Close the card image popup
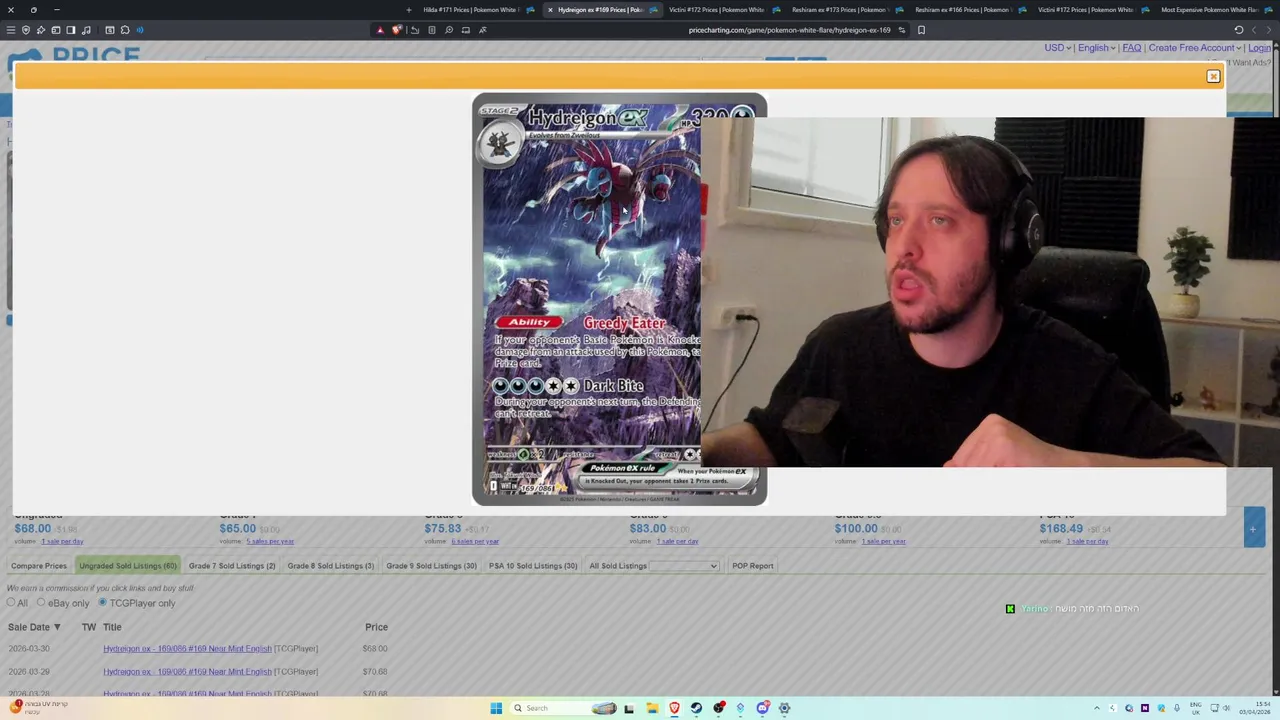This screenshot has width=1280, height=720. click(1213, 76)
